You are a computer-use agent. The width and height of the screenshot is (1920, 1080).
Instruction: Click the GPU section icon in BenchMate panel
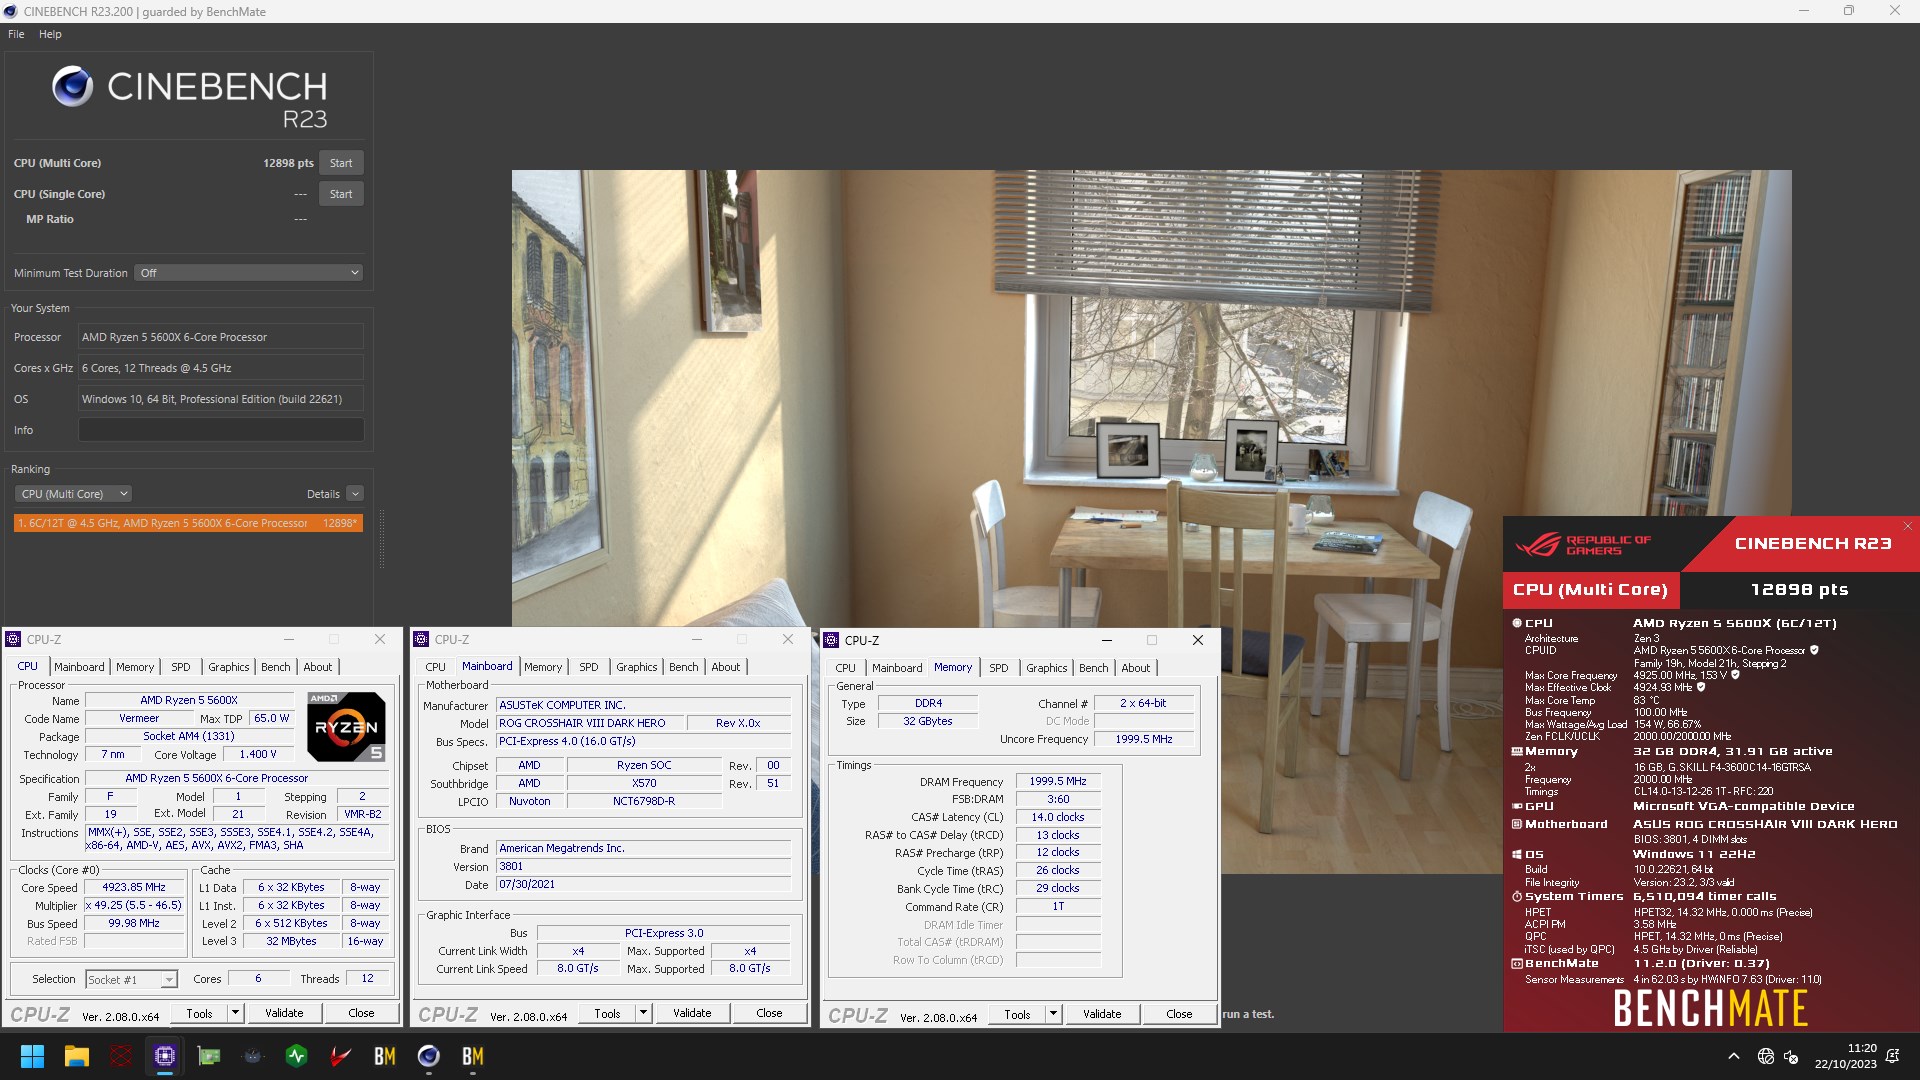point(1517,806)
